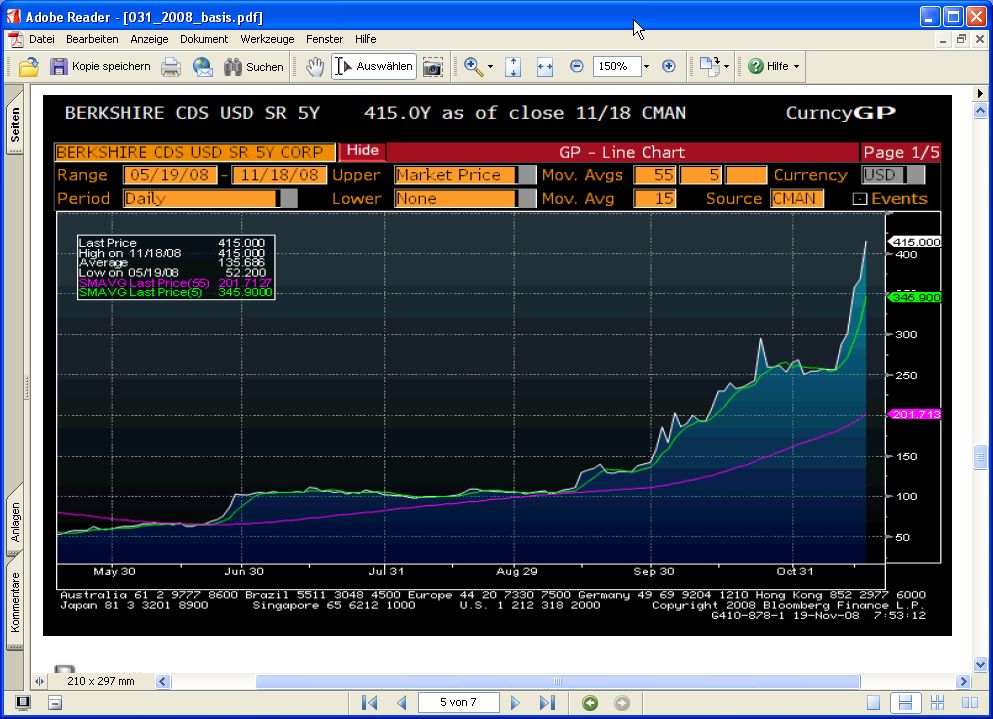This screenshot has height=719, width=993.
Task: Click the Print icon in the toolbar
Action: point(172,67)
